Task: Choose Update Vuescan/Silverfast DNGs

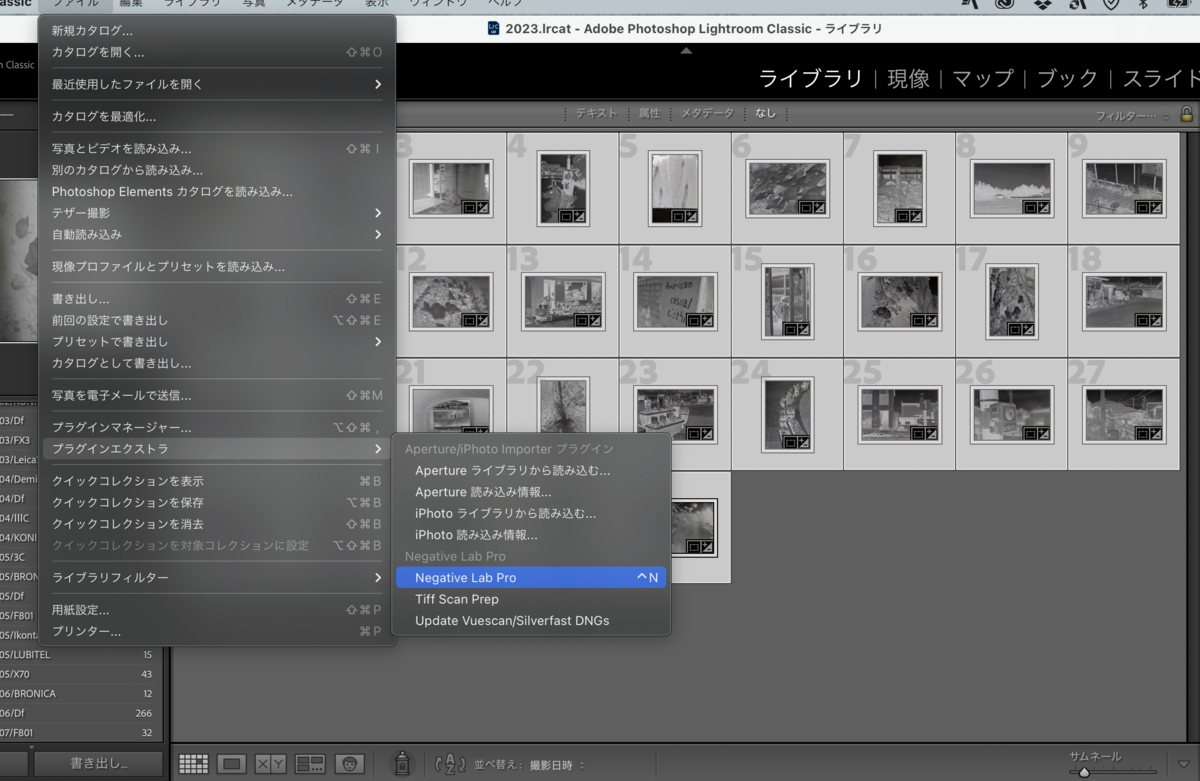Action: point(531,621)
